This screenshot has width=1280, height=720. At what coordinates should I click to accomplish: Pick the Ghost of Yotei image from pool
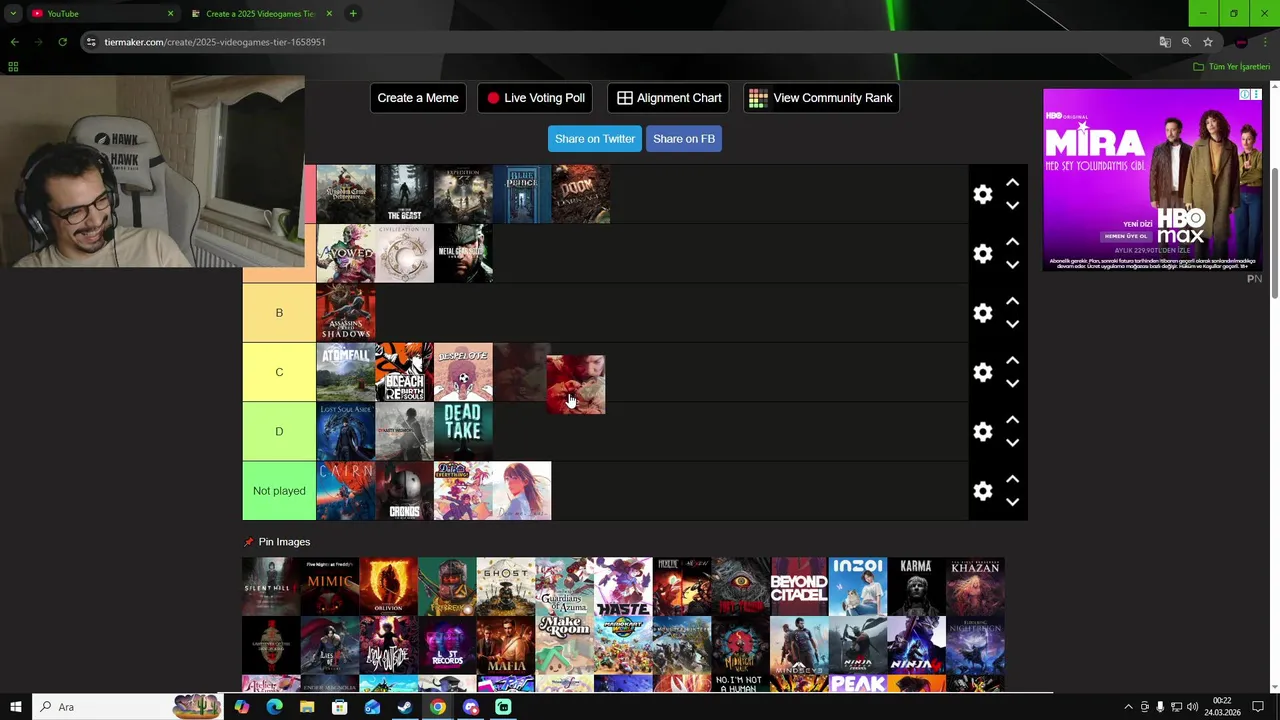pos(506,587)
